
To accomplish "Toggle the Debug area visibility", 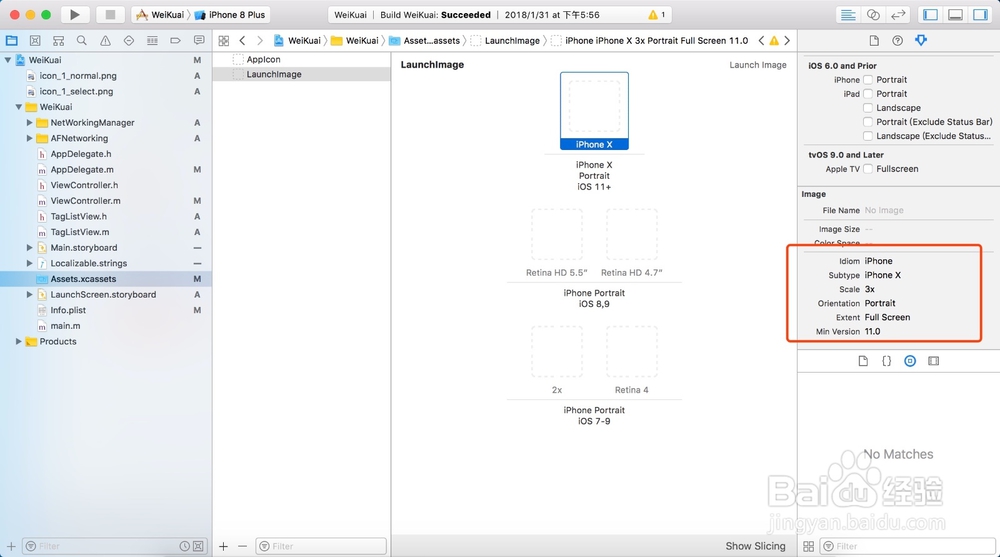I will click(x=955, y=15).
